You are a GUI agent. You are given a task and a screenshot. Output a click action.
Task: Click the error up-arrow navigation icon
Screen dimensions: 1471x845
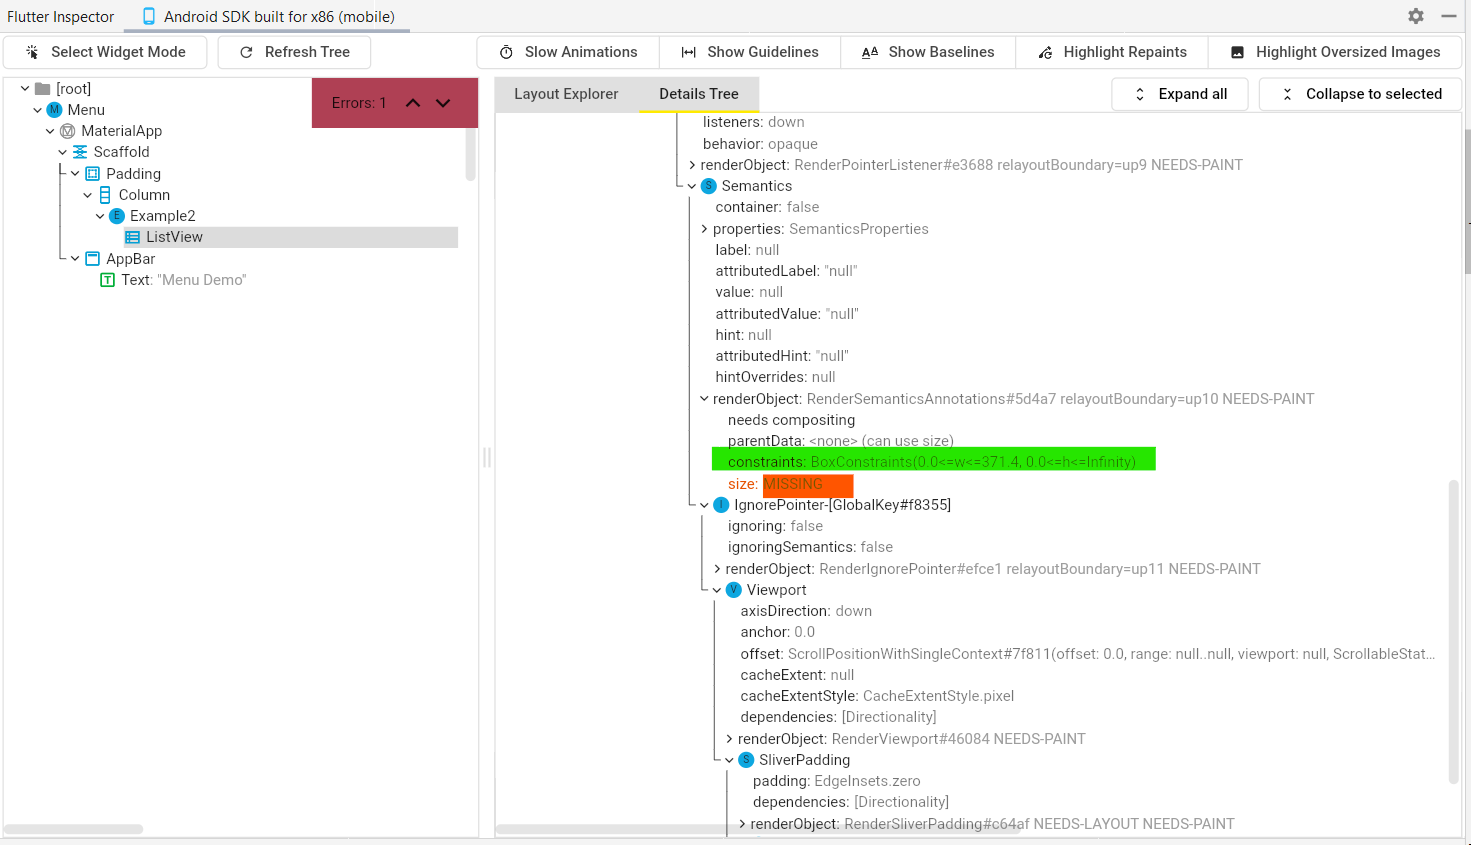(x=413, y=102)
